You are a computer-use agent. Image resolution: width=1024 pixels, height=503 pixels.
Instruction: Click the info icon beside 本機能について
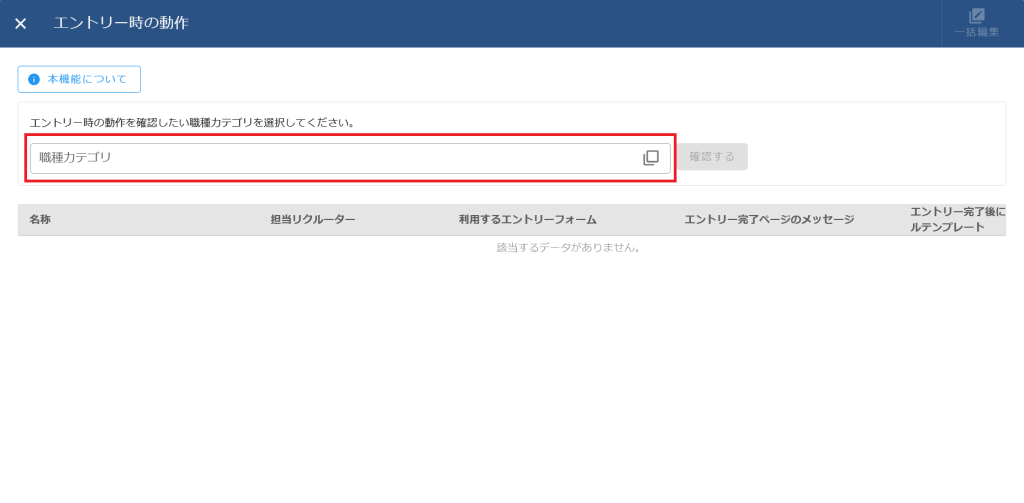click(x=34, y=79)
